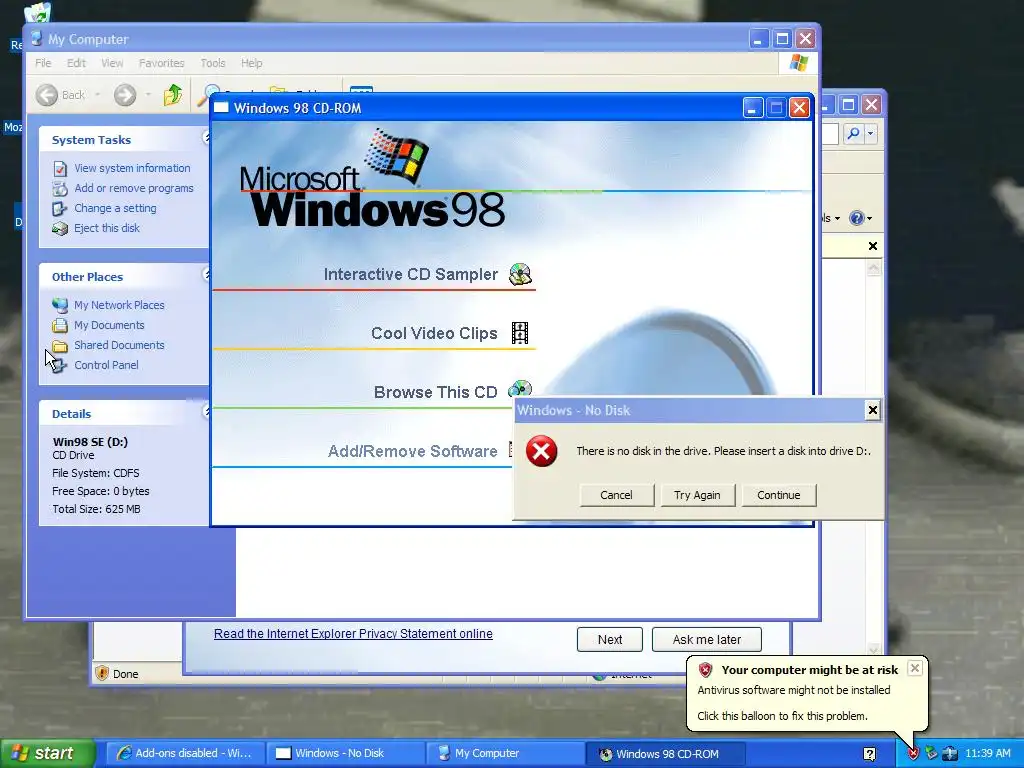
Task: Click Try Again in No Disk dialog
Action: [x=697, y=495]
